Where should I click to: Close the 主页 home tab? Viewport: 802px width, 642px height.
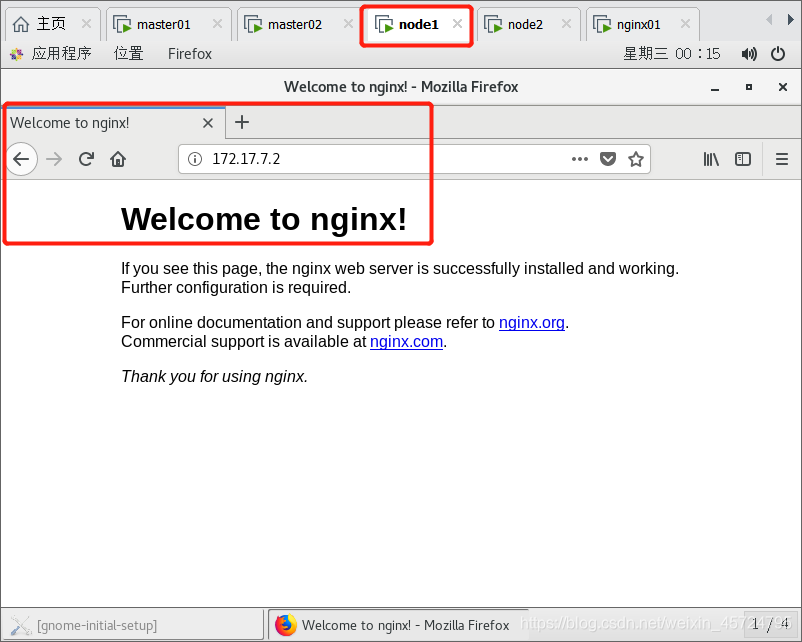pos(86,24)
